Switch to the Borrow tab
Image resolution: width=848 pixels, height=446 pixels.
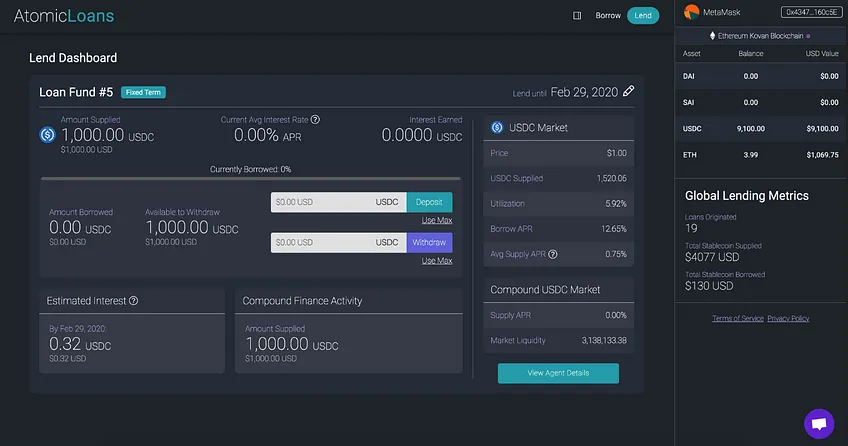pos(608,16)
